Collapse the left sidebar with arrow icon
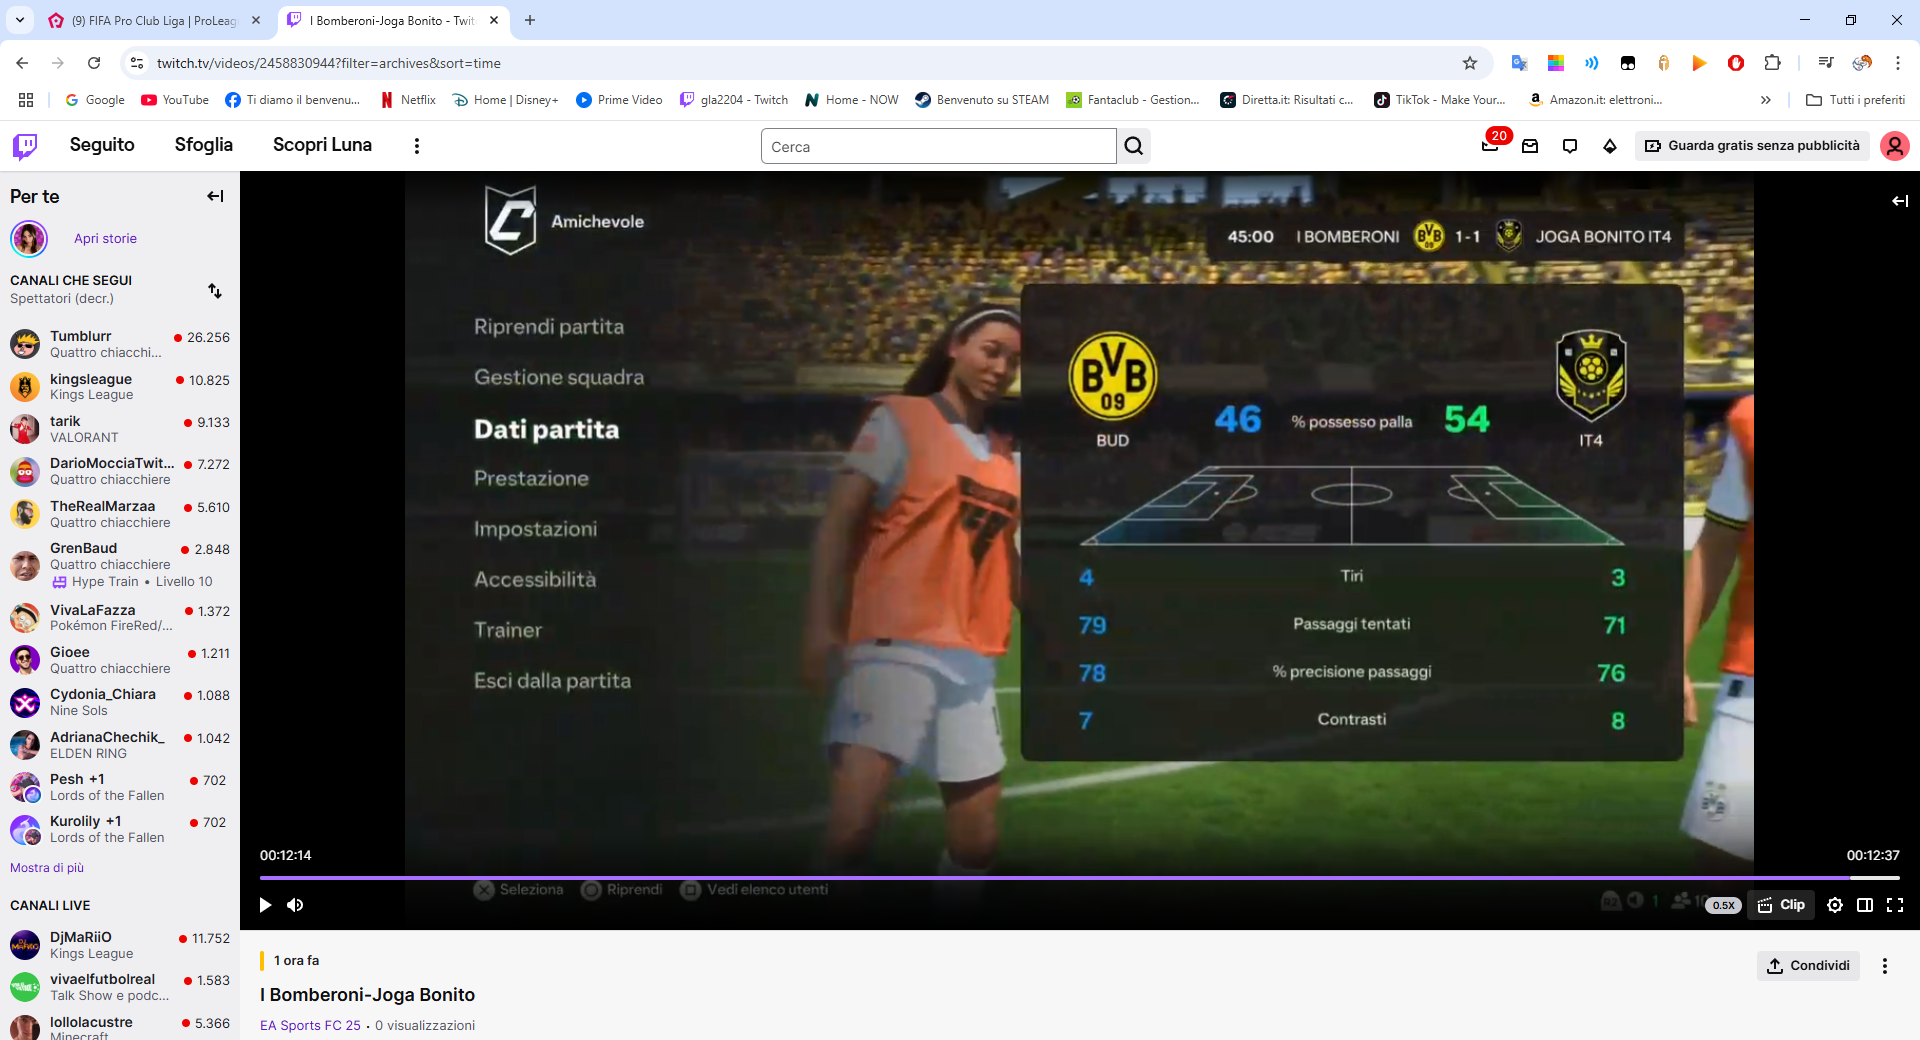The image size is (1920, 1040). click(x=215, y=196)
